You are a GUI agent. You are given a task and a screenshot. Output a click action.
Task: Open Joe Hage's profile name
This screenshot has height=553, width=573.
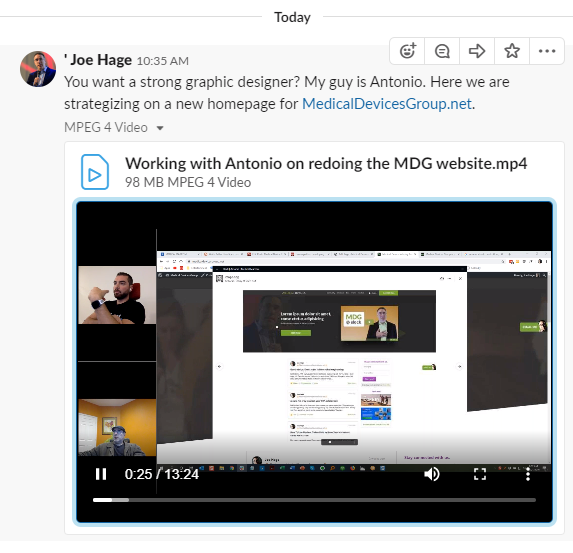pyautogui.click(x=101, y=60)
